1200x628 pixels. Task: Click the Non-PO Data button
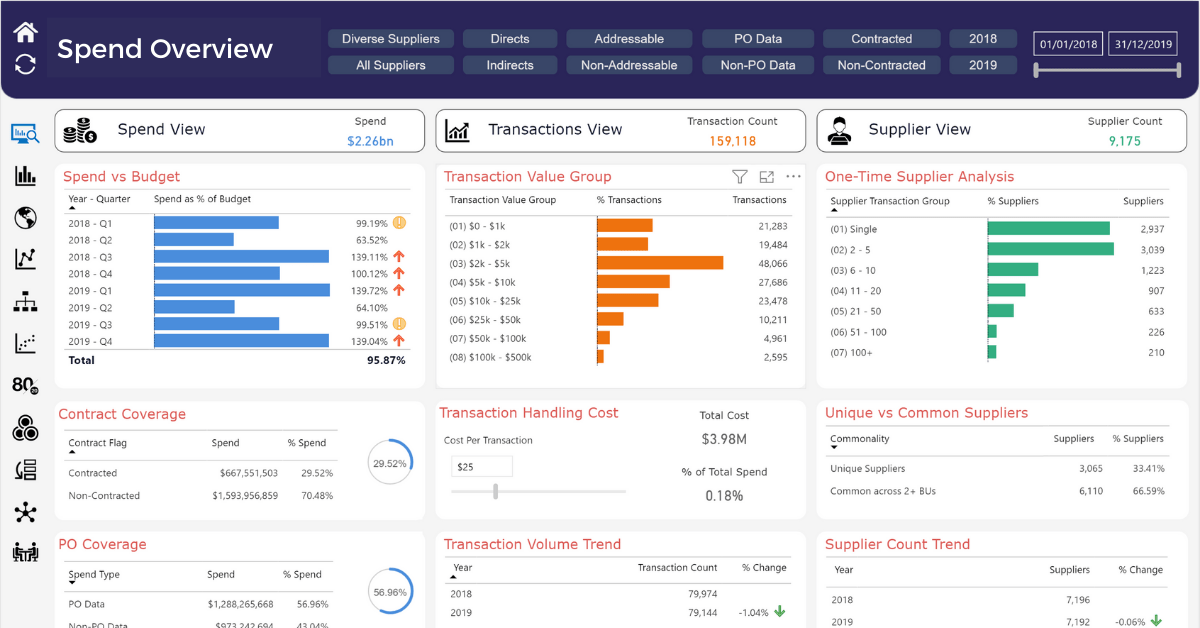click(x=757, y=64)
